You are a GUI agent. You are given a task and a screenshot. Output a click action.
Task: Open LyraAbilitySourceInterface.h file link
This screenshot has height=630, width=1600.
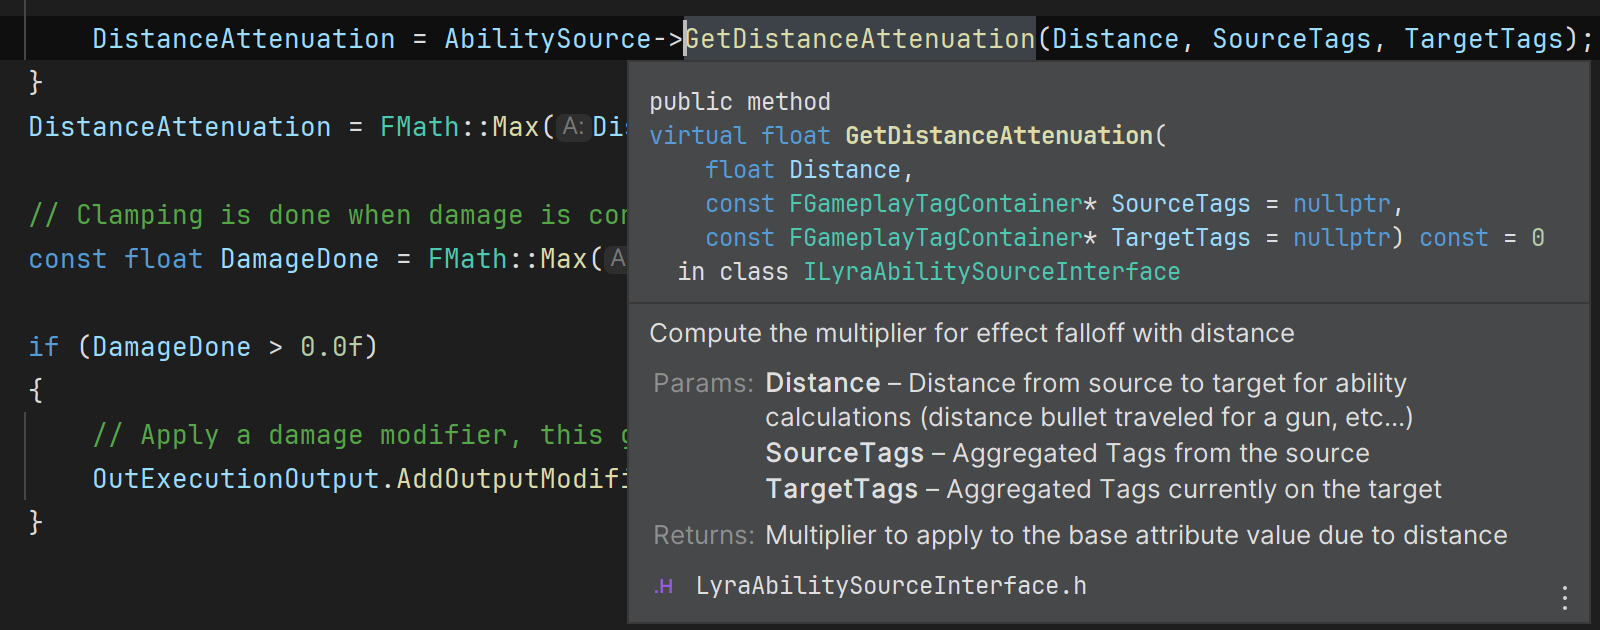pos(890,586)
